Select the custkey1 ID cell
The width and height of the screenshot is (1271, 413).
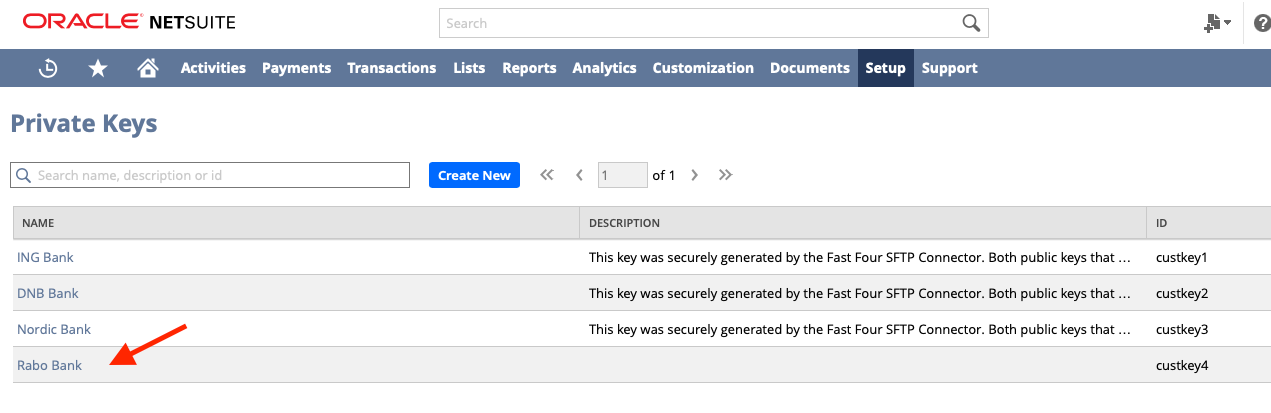click(1182, 257)
